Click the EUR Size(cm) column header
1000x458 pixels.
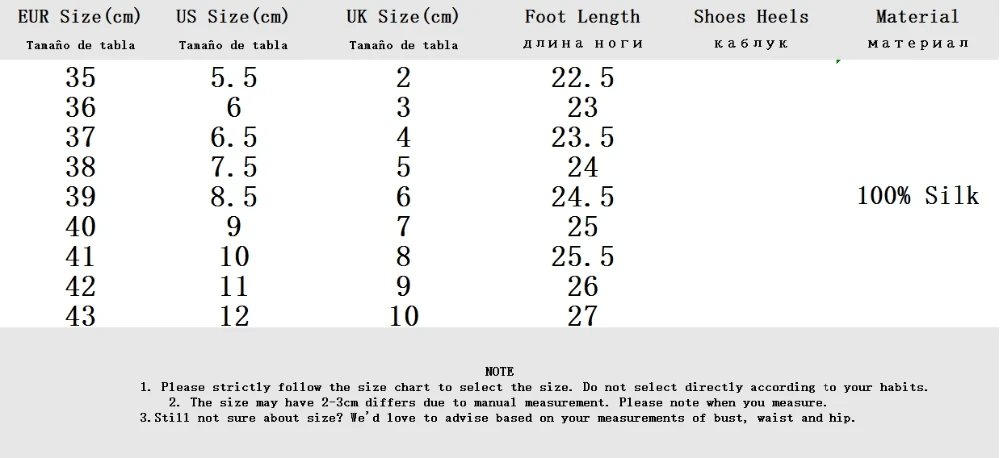coord(80,17)
